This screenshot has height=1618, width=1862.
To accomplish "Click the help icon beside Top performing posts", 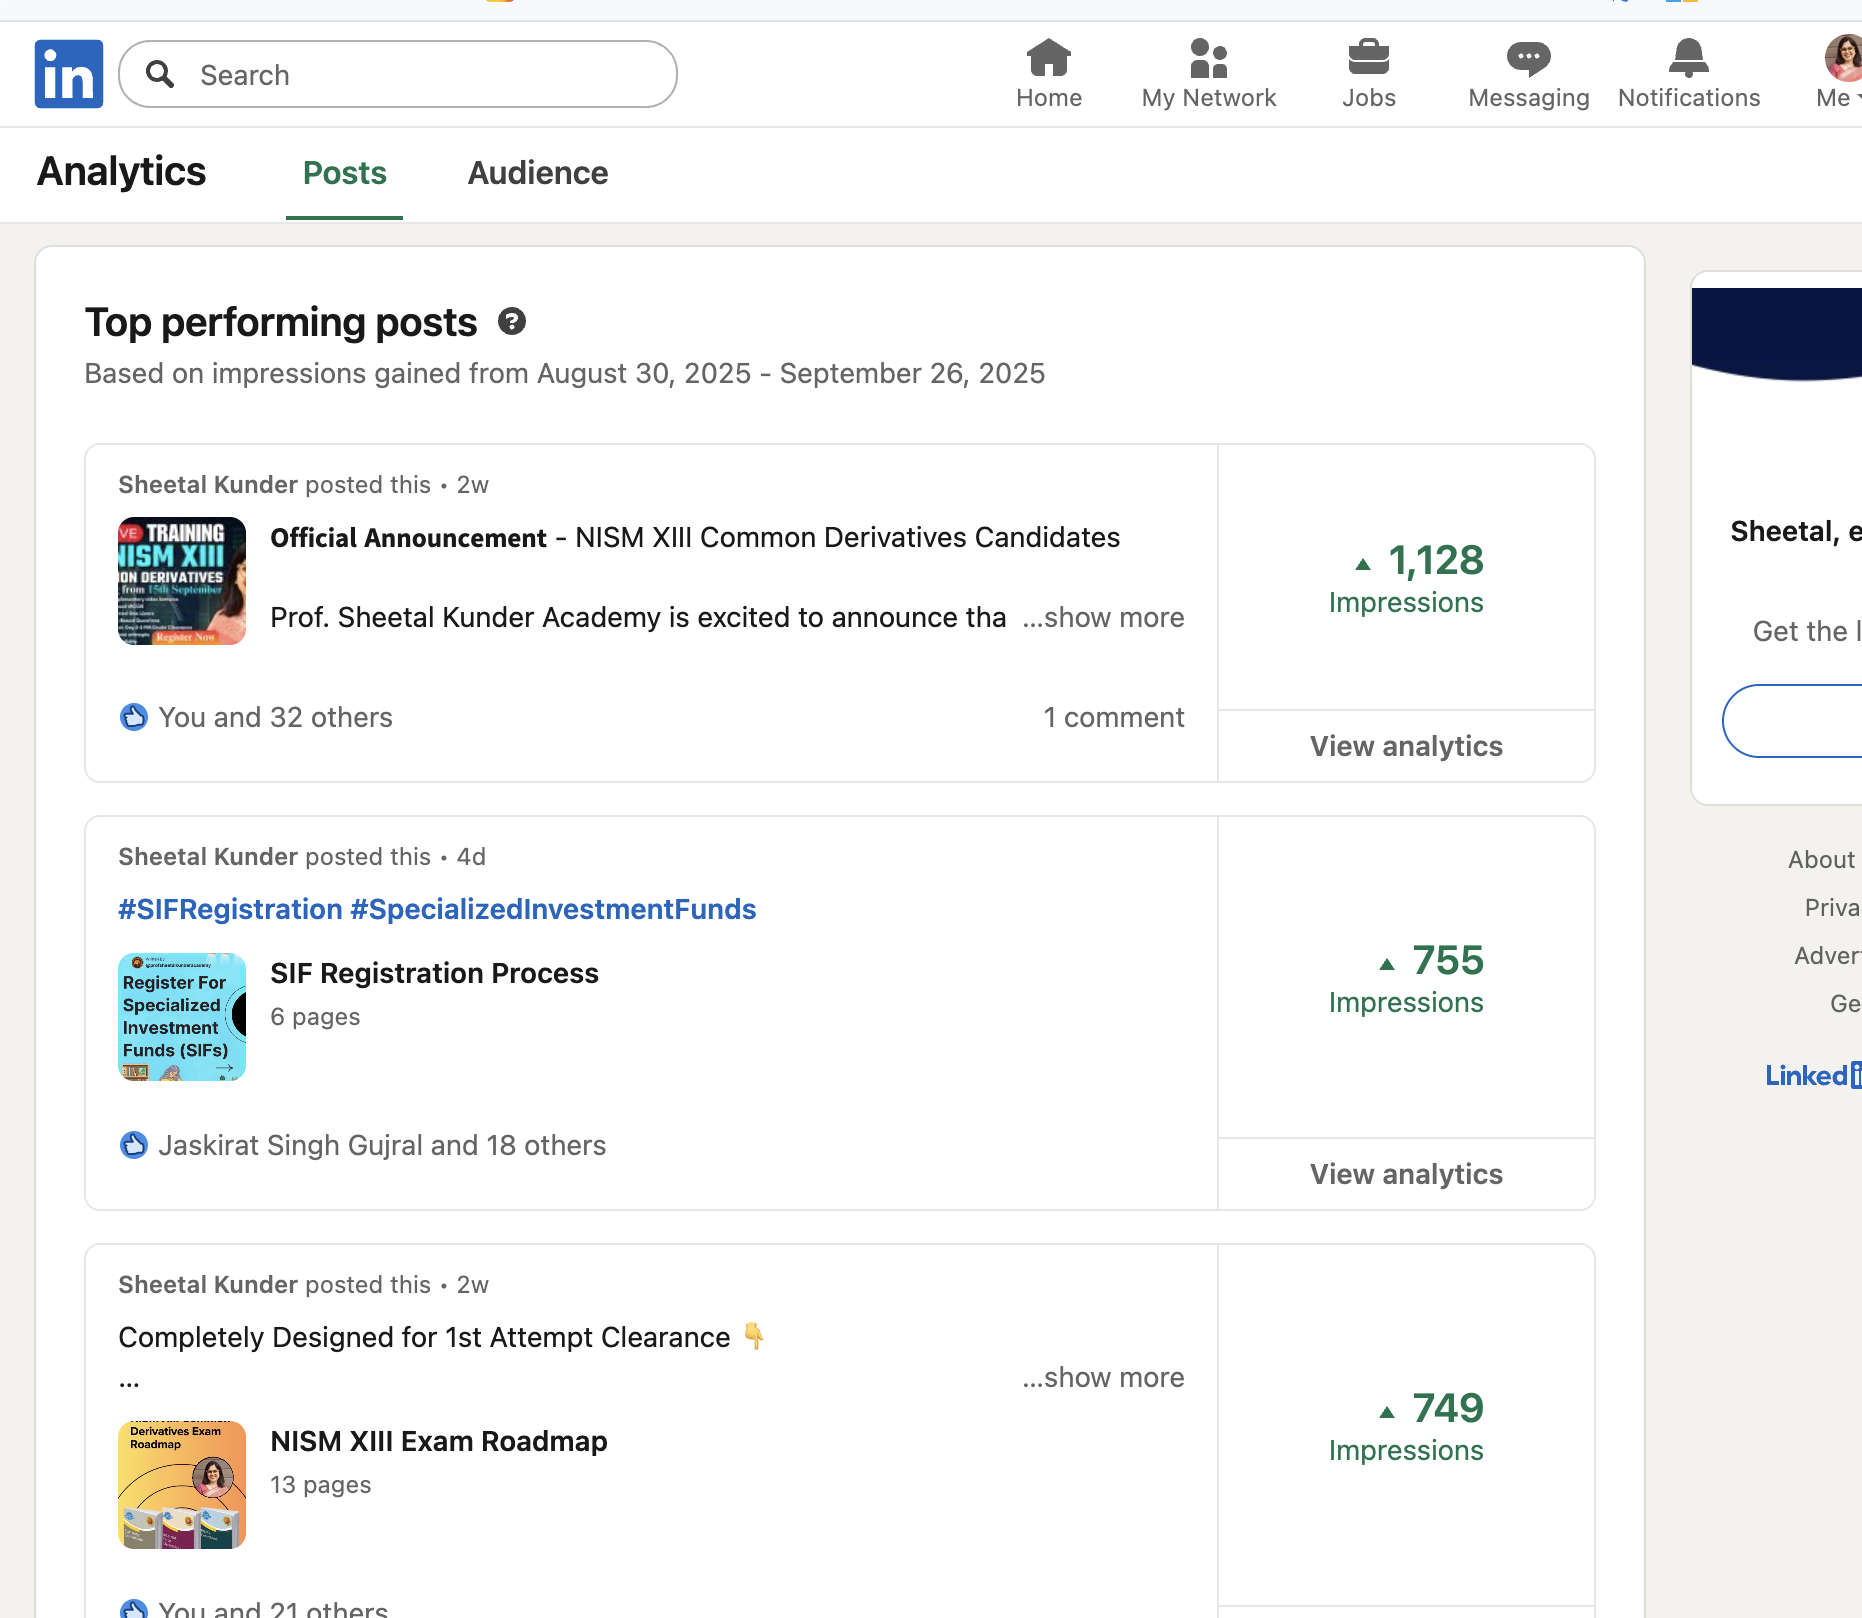I will tap(512, 322).
